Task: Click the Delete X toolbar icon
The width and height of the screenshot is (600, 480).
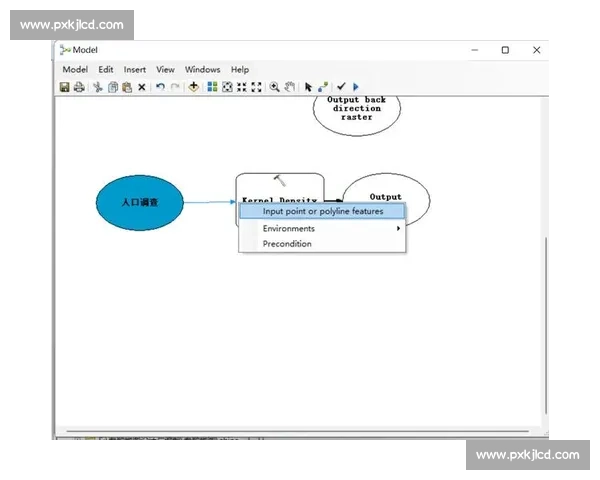Action: (x=142, y=87)
